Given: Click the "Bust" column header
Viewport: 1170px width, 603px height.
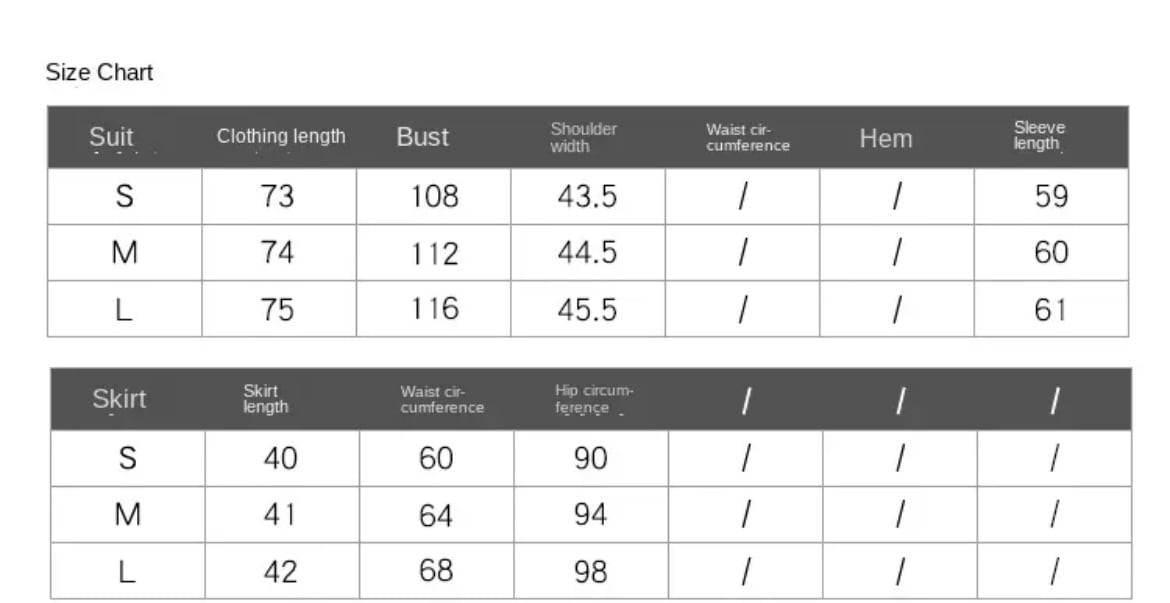Looking at the screenshot, I should tap(422, 137).
